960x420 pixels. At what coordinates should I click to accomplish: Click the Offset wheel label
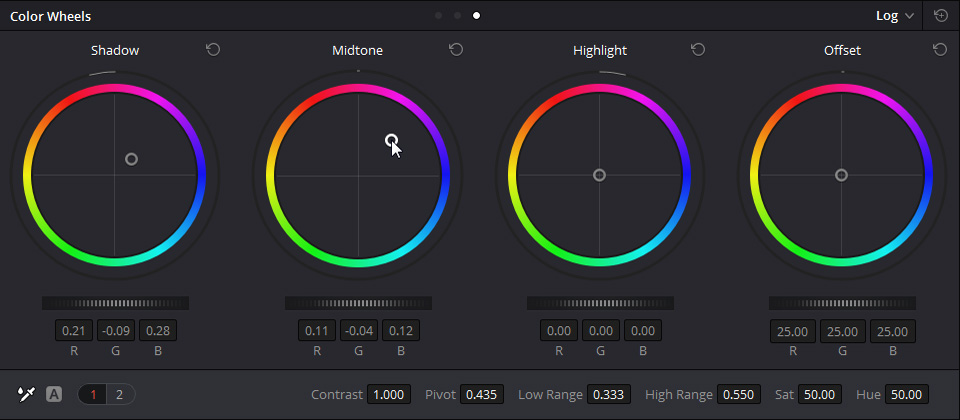[842, 50]
